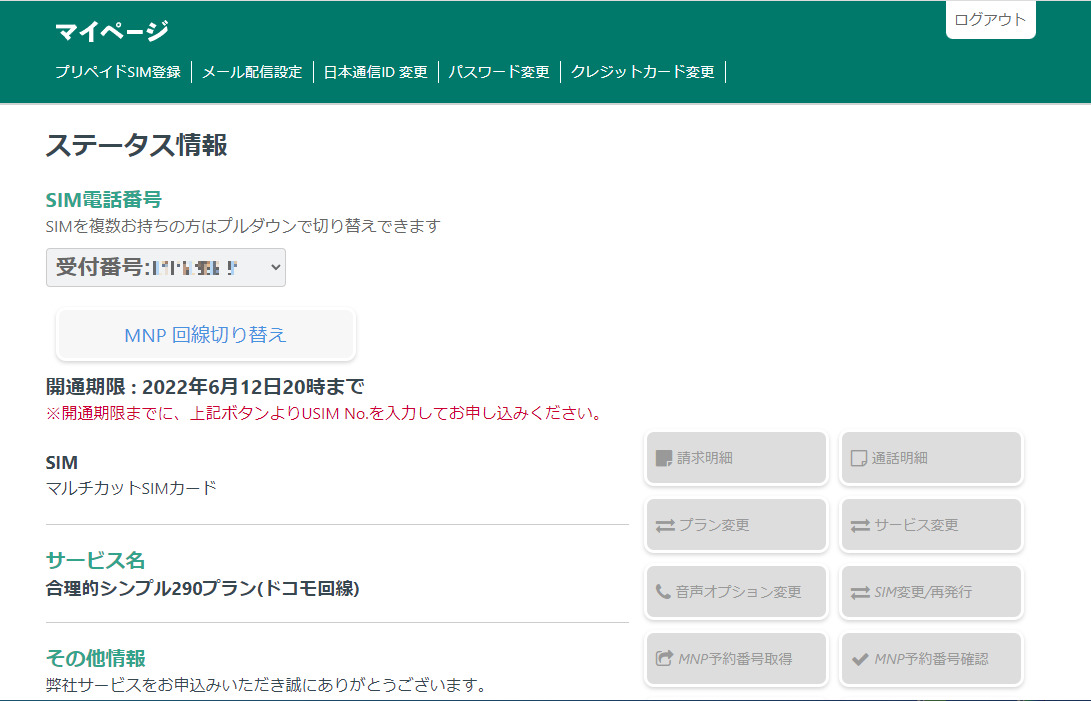Screen dimensions: 1091x701
Task: Click the 請求明細 billing statement icon
Action: pyautogui.click(x=663, y=458)
